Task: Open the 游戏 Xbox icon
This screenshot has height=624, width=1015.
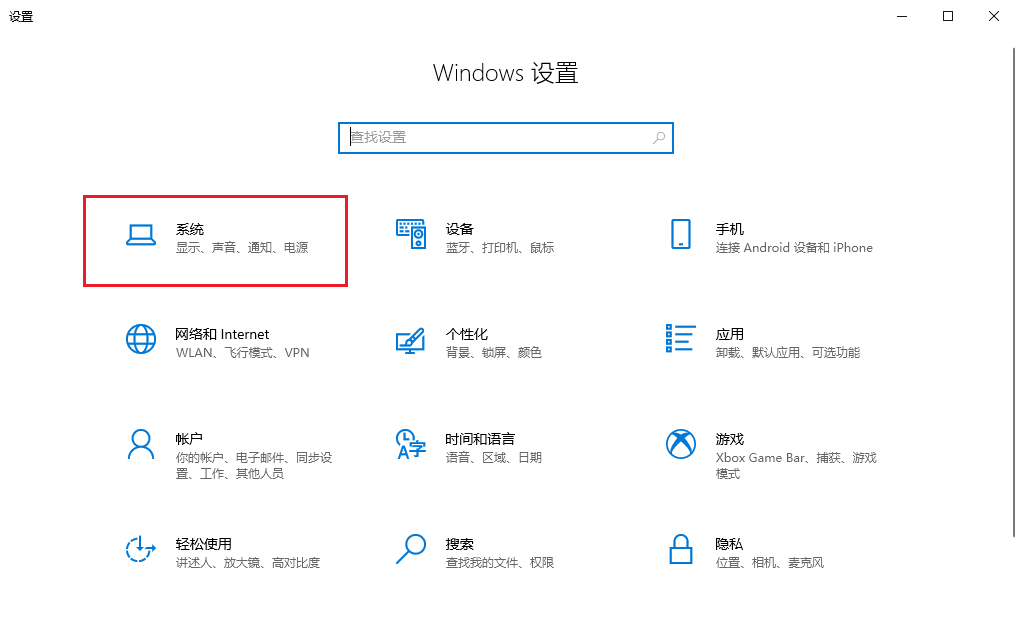Action: click(x=680, y=444)
